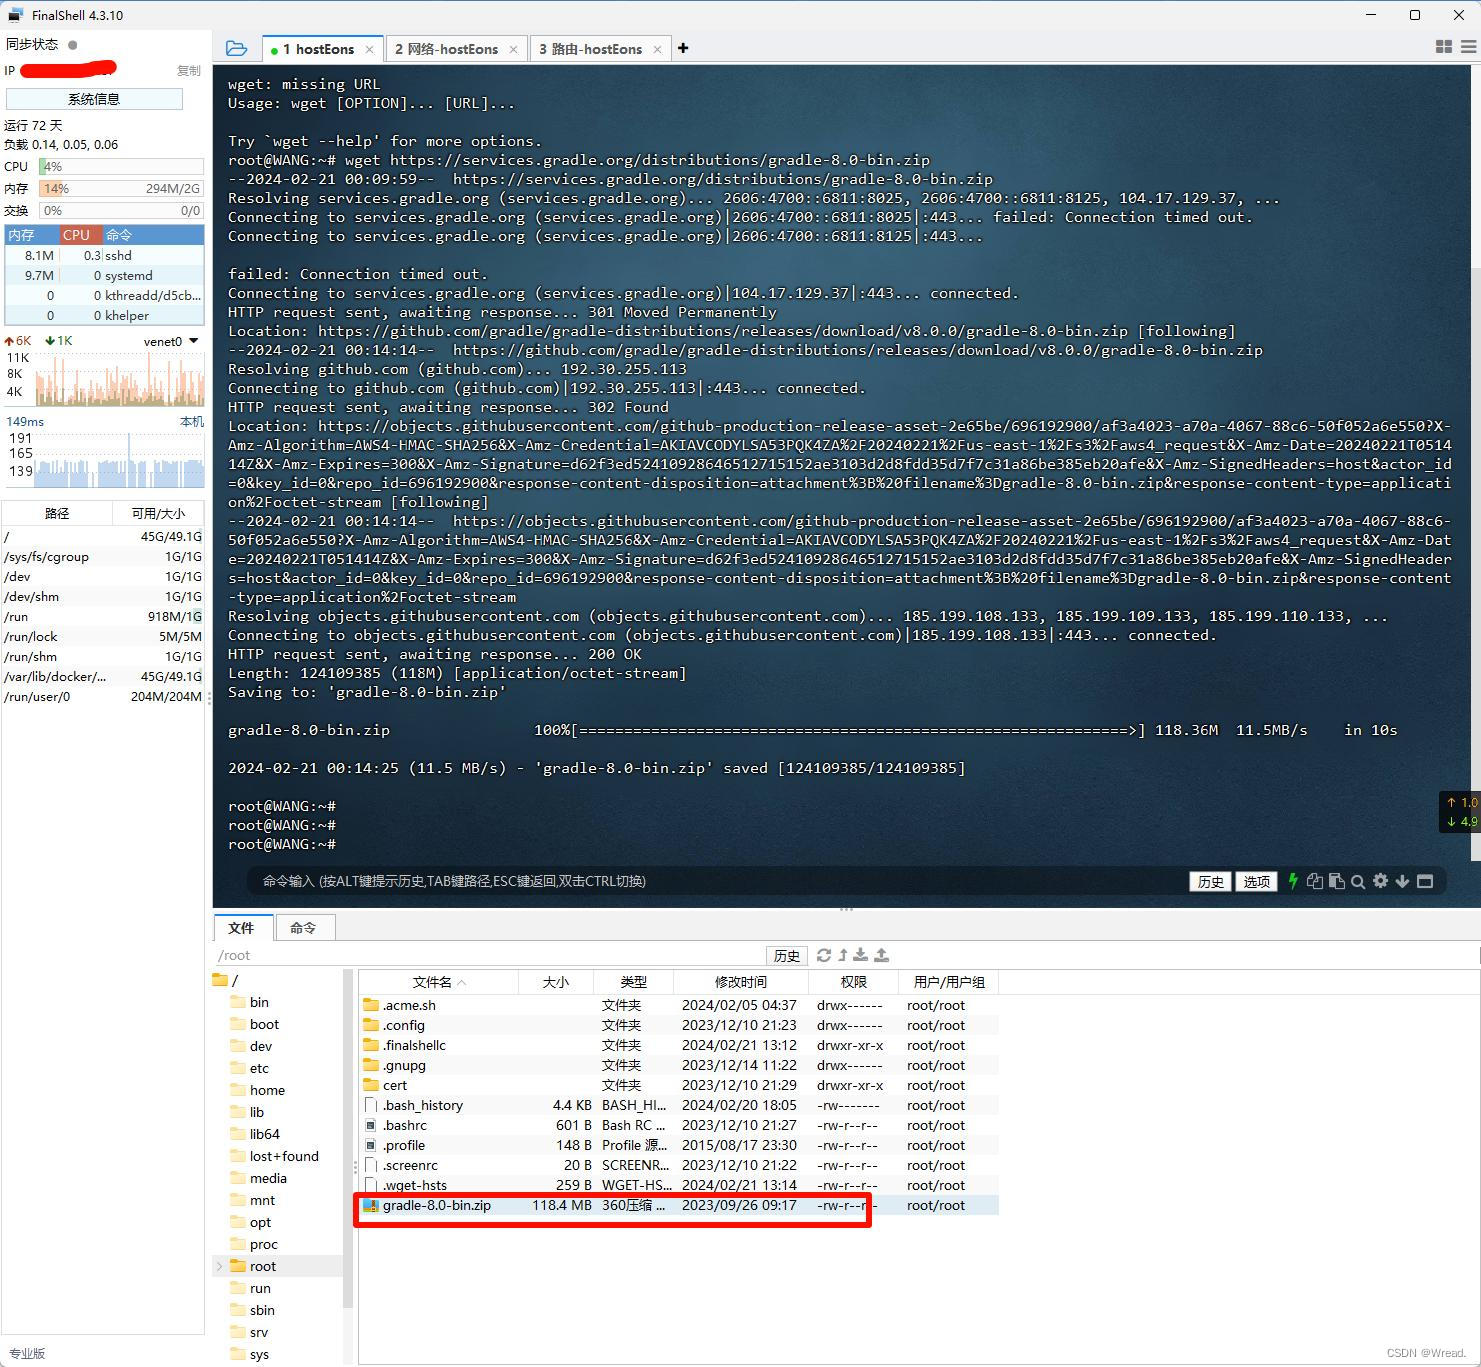Open the hamburger main menu icon
This screenshot has width=1481, height=1367.
pyautogui.click(x=1468, y=47)
